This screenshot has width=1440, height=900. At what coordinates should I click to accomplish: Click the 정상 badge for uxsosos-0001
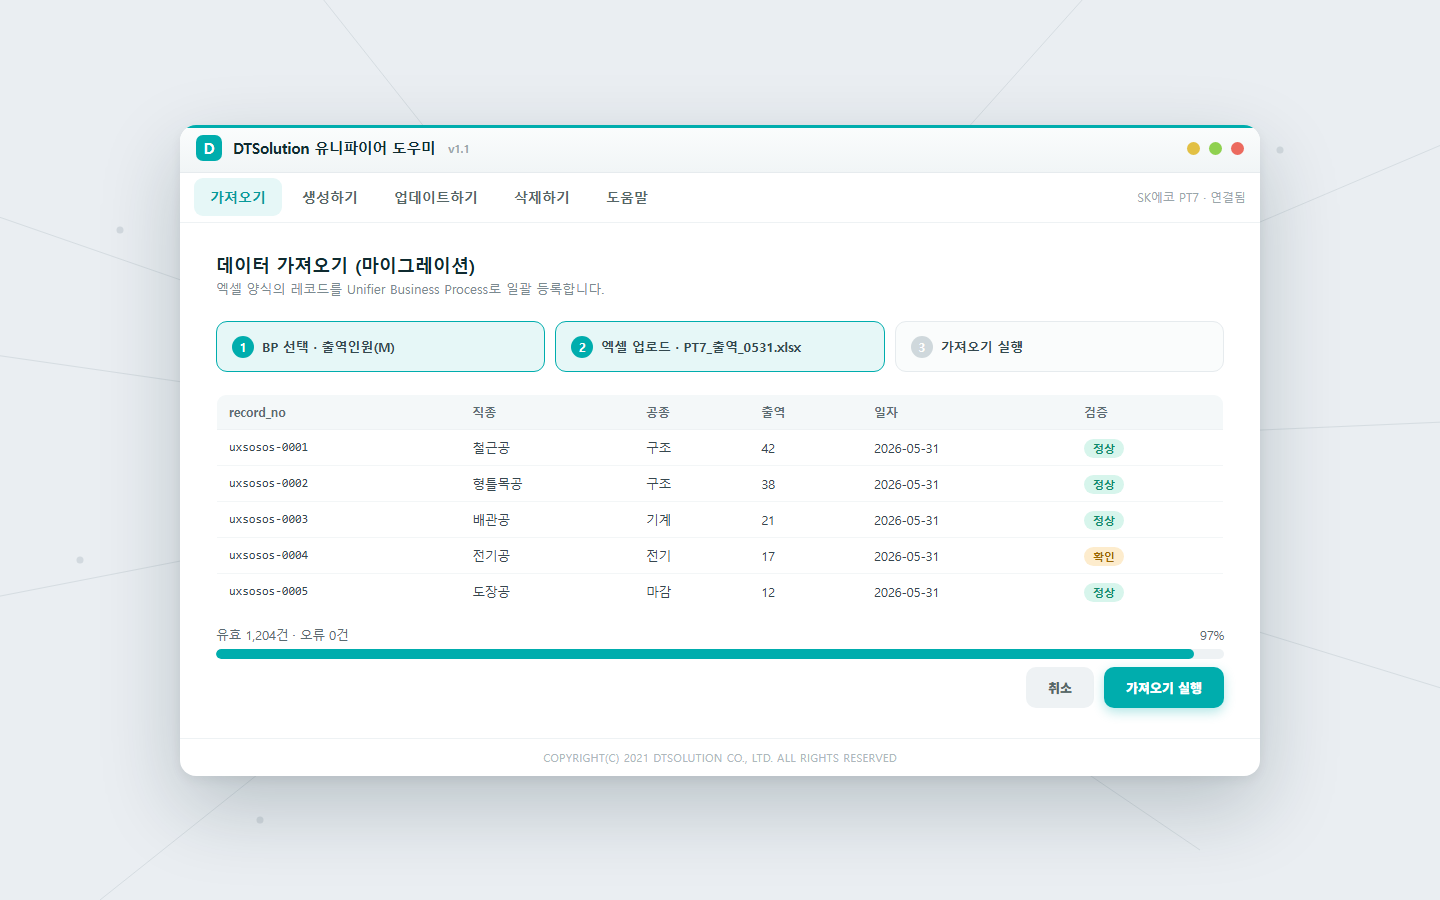pos(1104,449)
